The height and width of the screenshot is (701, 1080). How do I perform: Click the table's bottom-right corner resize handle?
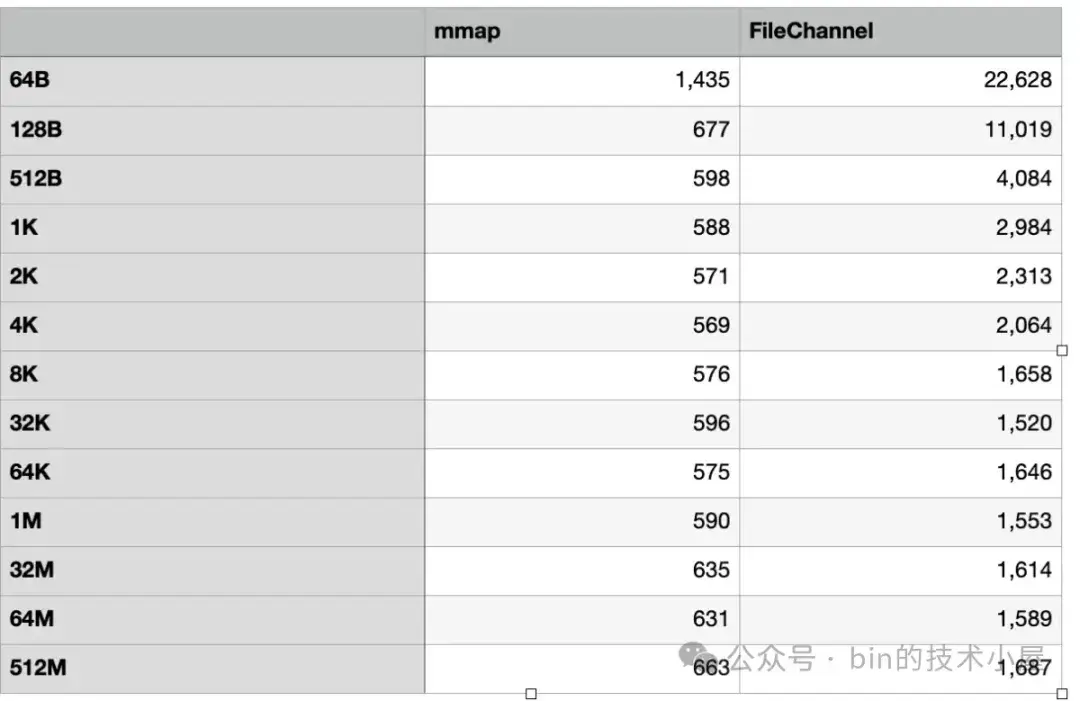click(1062, 693)
